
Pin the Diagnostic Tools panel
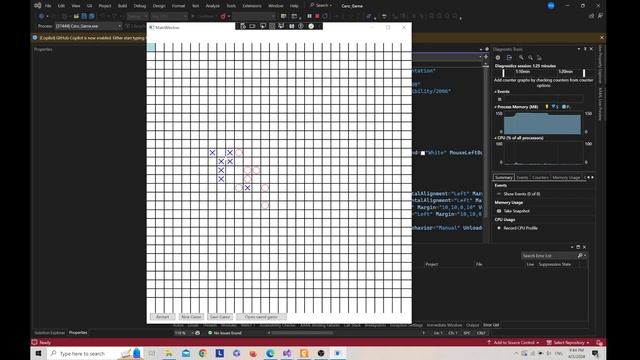tap(585, 49)
